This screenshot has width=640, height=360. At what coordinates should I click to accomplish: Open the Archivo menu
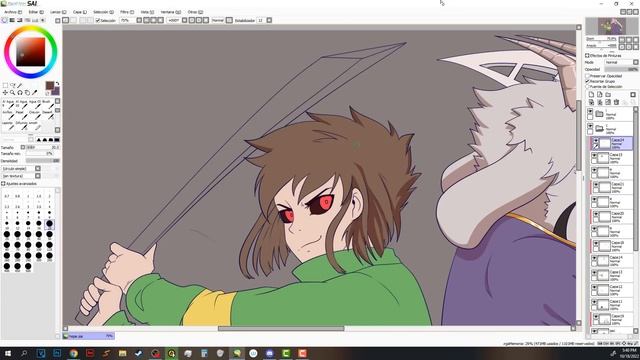click(13, 12)
